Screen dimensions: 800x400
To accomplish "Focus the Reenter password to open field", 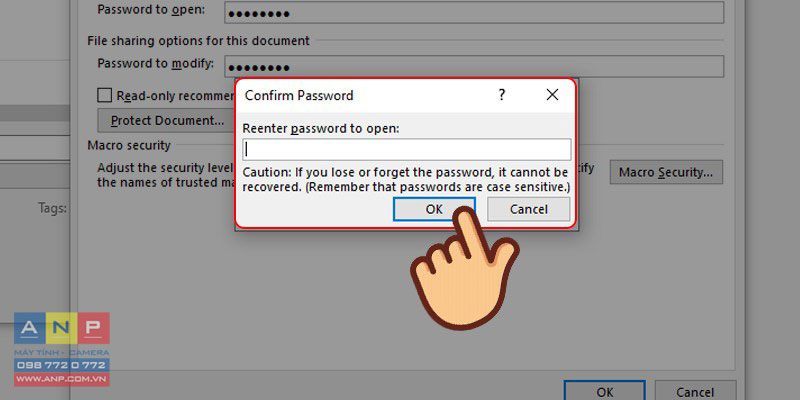I will tap(407, 149).
